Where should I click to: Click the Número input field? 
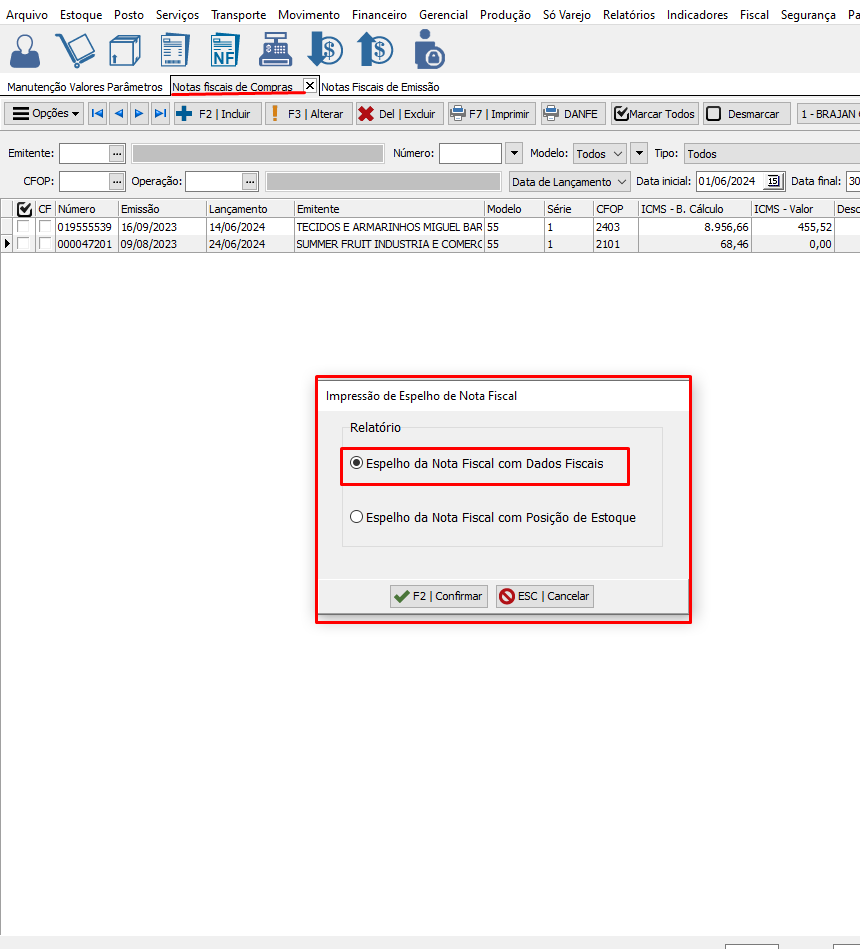pyautogui.click(x=470, y=154)
